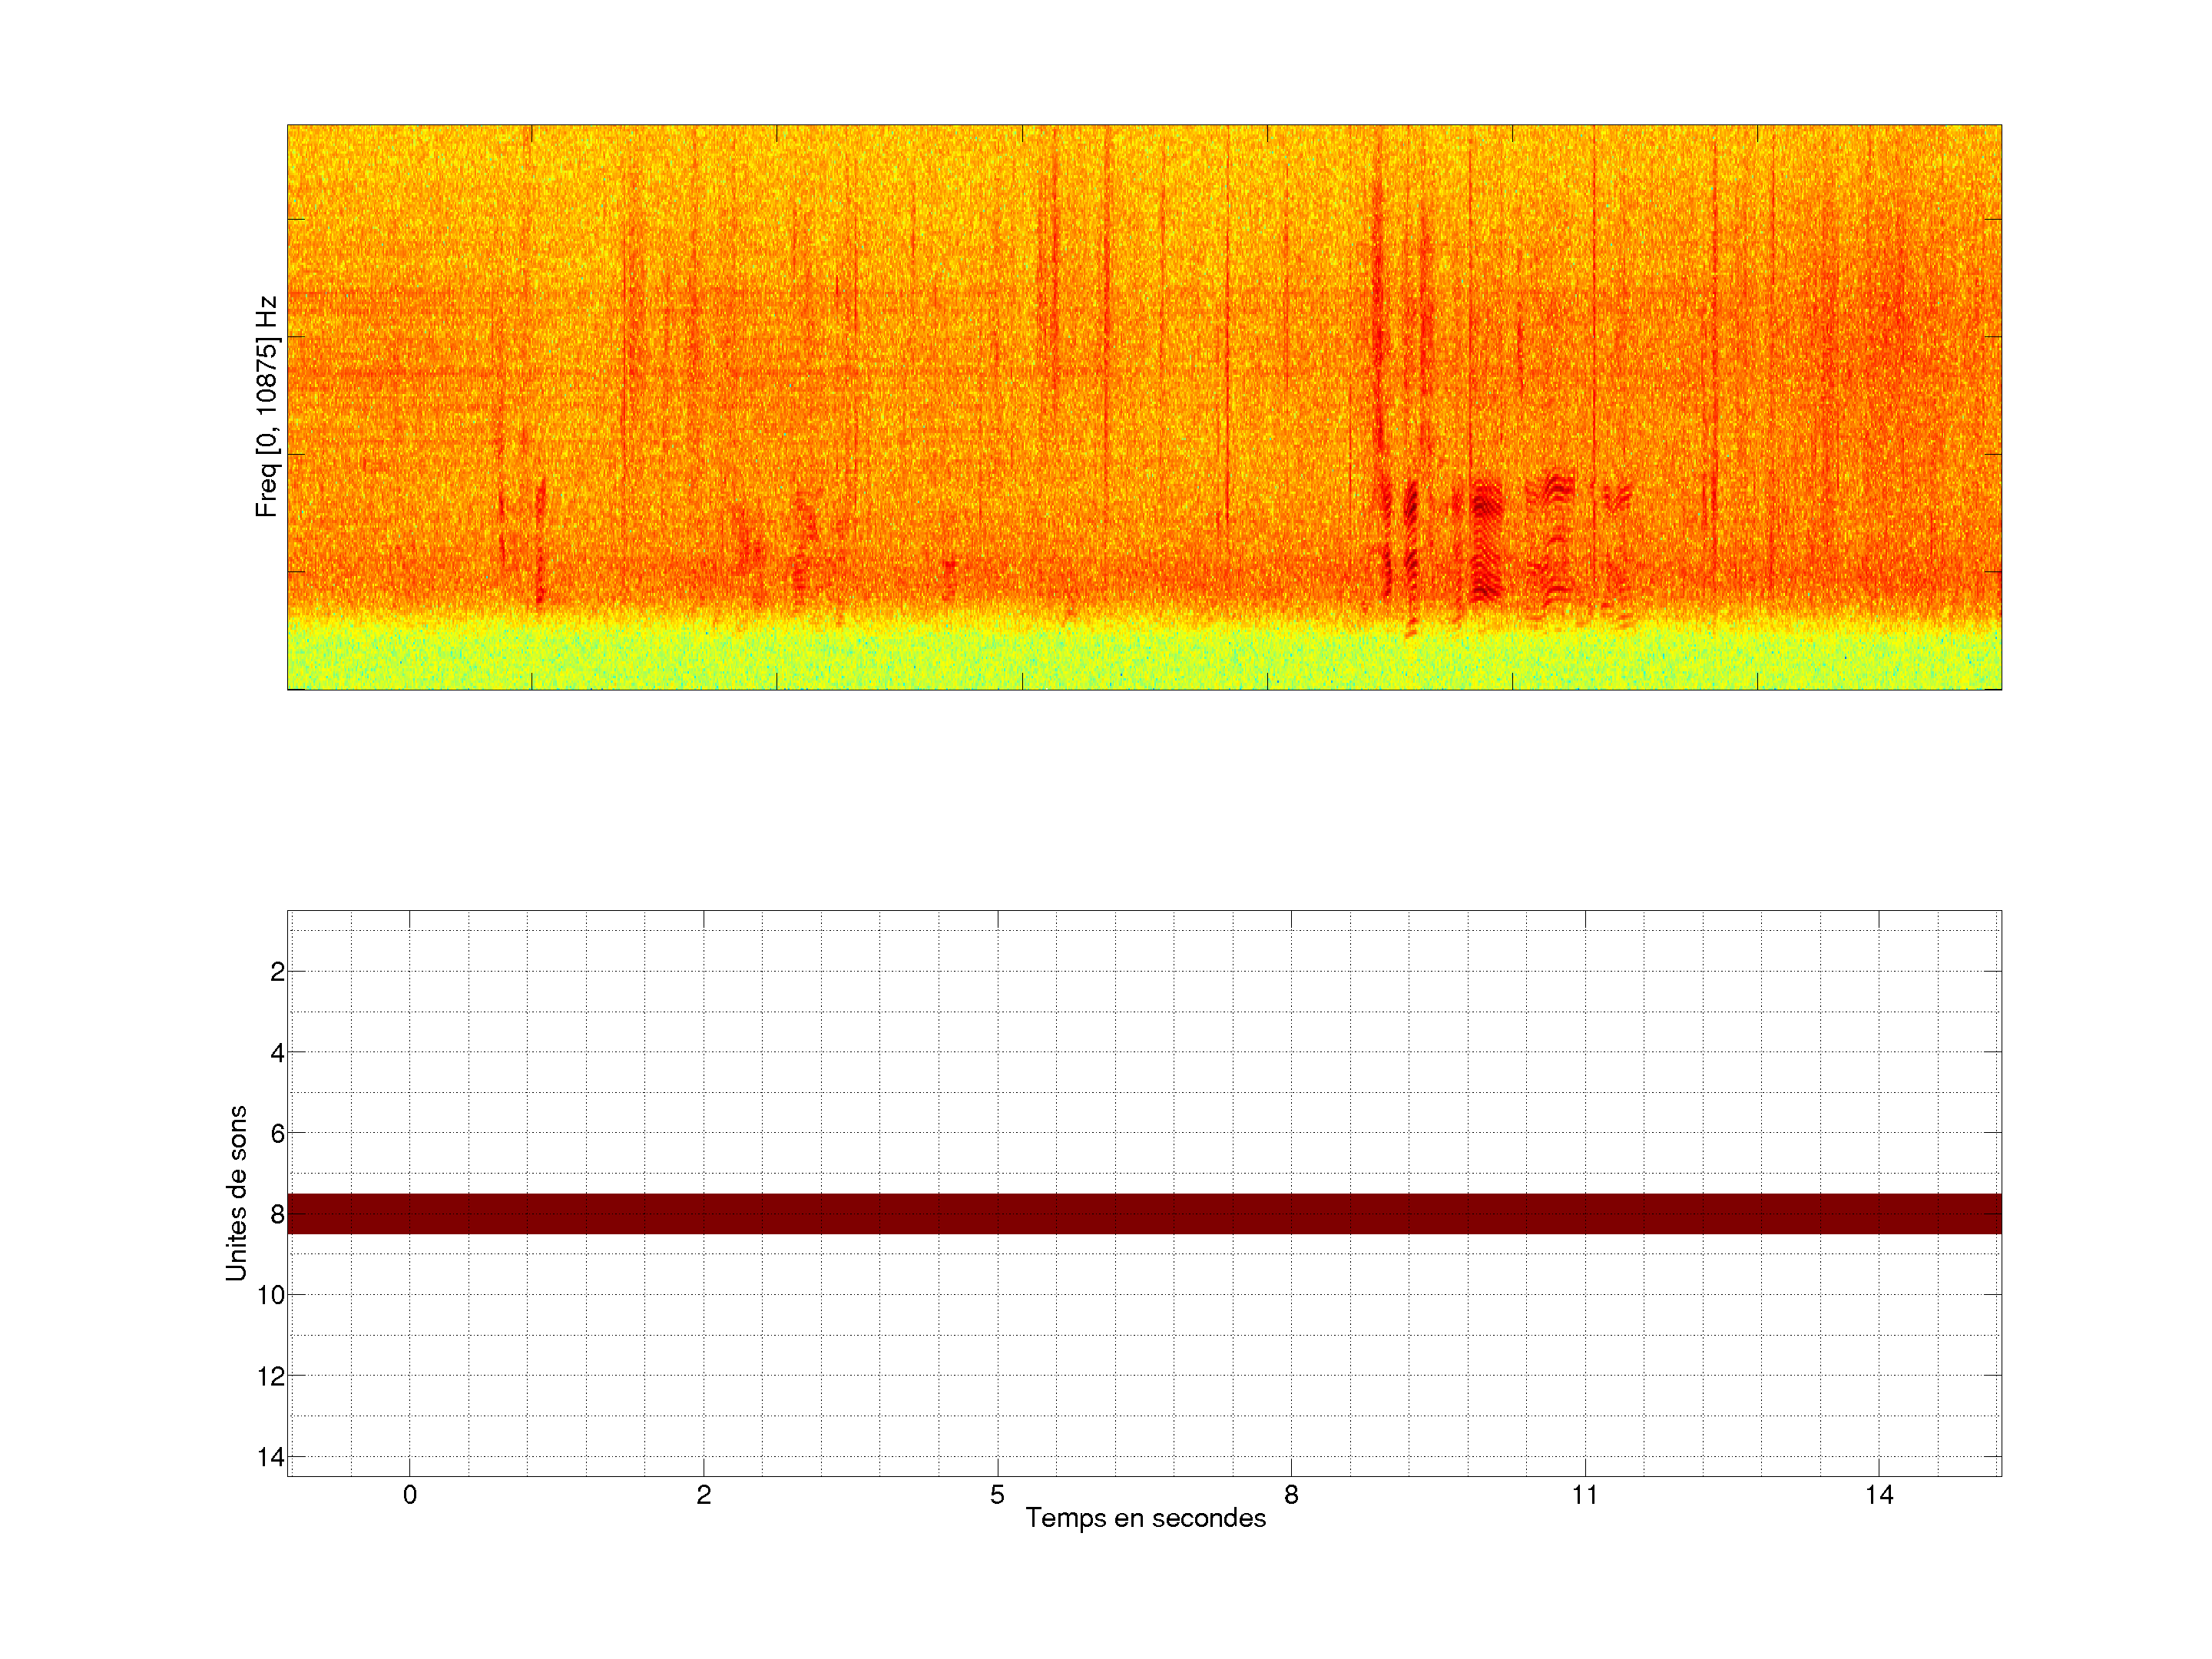Click y-axis tick label 6

click(x=277, y=1134)
